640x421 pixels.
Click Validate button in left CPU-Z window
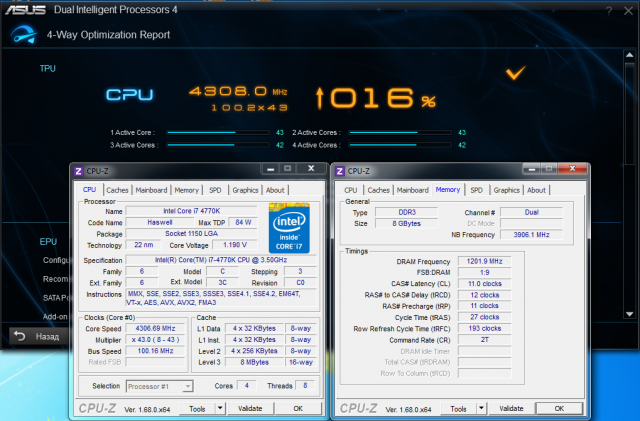[250, 409]
